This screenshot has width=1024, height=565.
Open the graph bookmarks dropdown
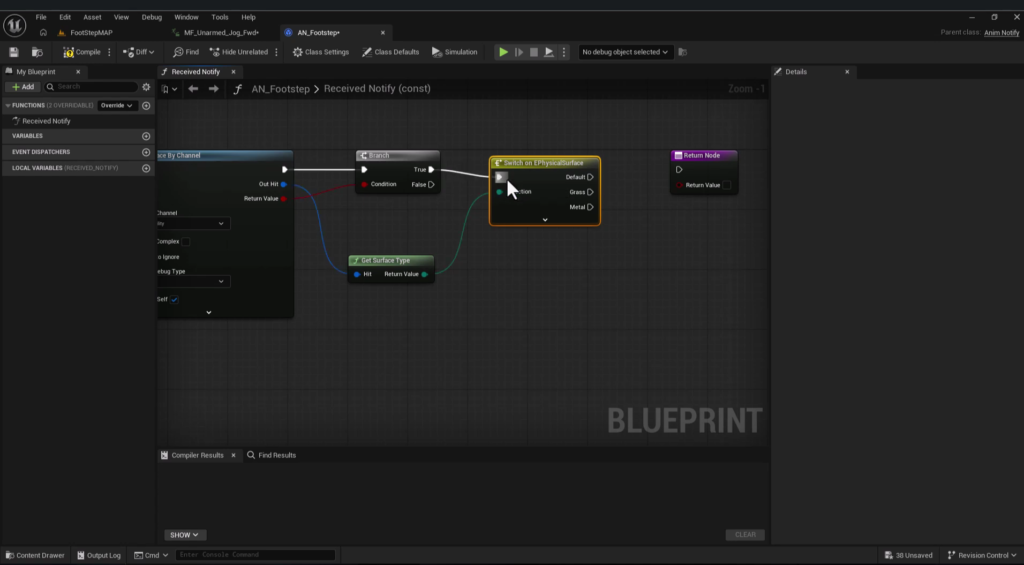point(169,89)
